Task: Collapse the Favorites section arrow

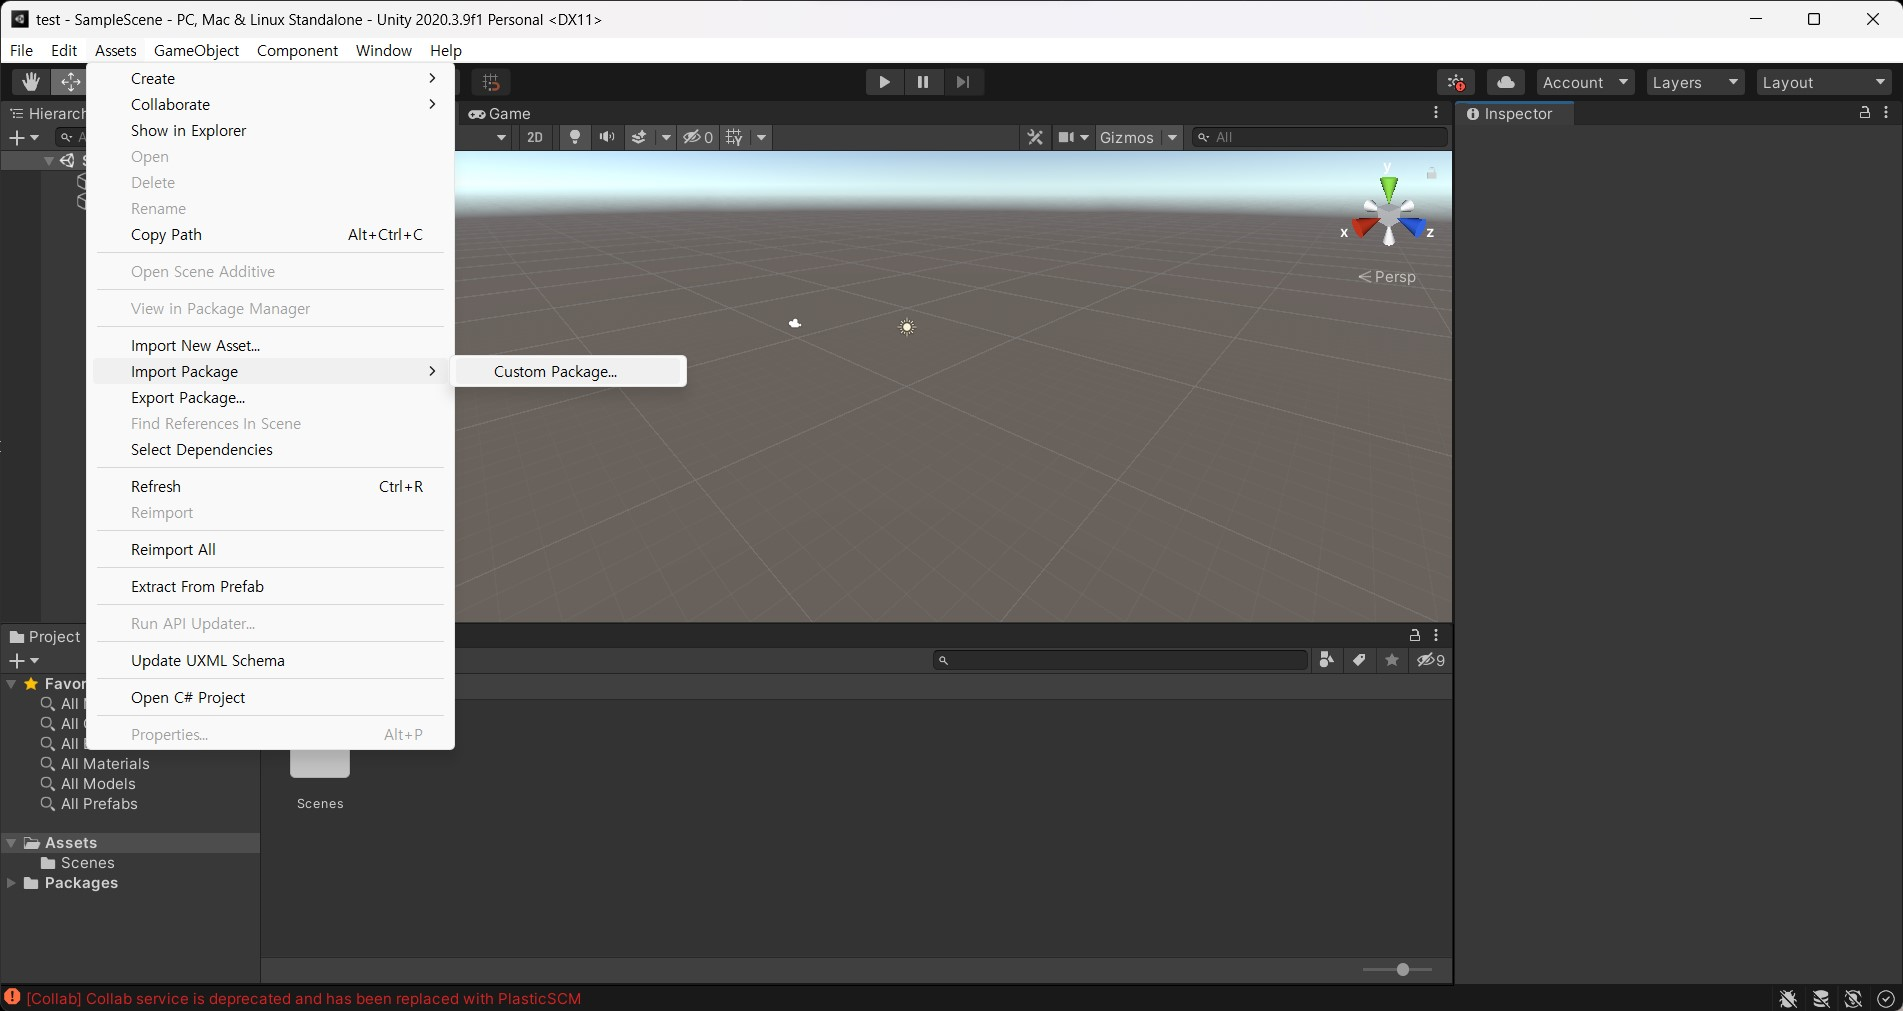Action: click(11, 684)
